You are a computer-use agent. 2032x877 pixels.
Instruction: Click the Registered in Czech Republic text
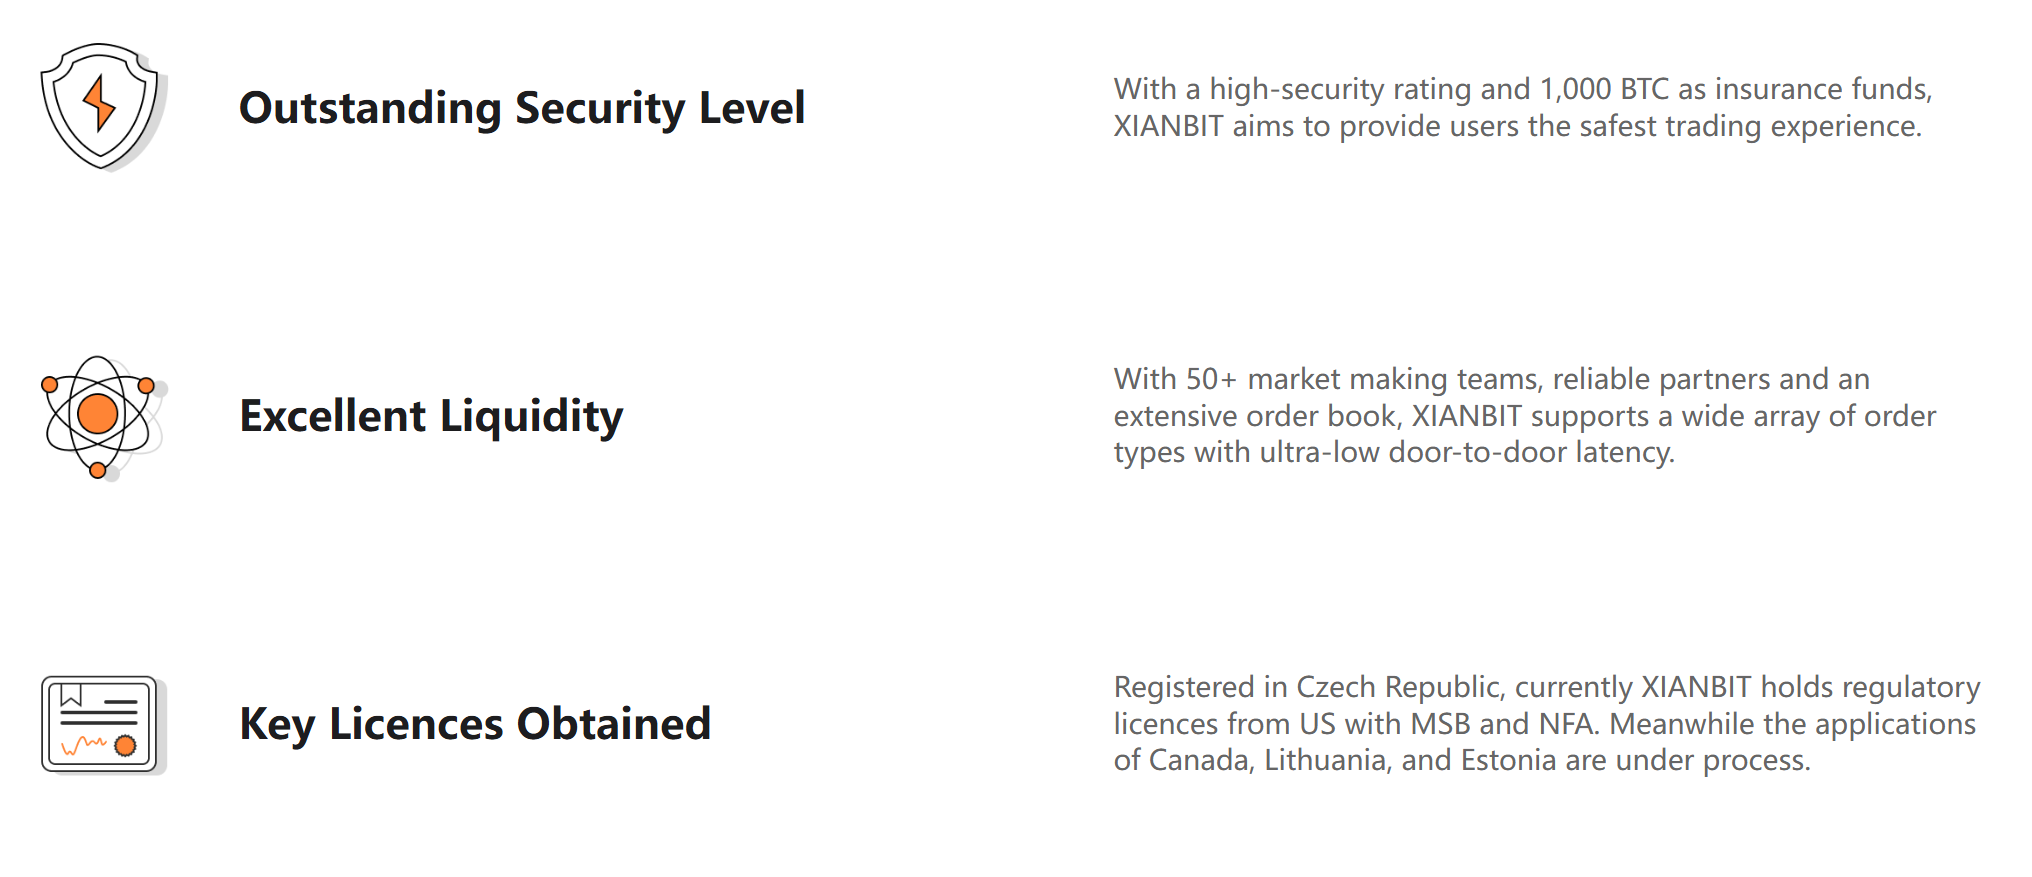pos(1308,687)
